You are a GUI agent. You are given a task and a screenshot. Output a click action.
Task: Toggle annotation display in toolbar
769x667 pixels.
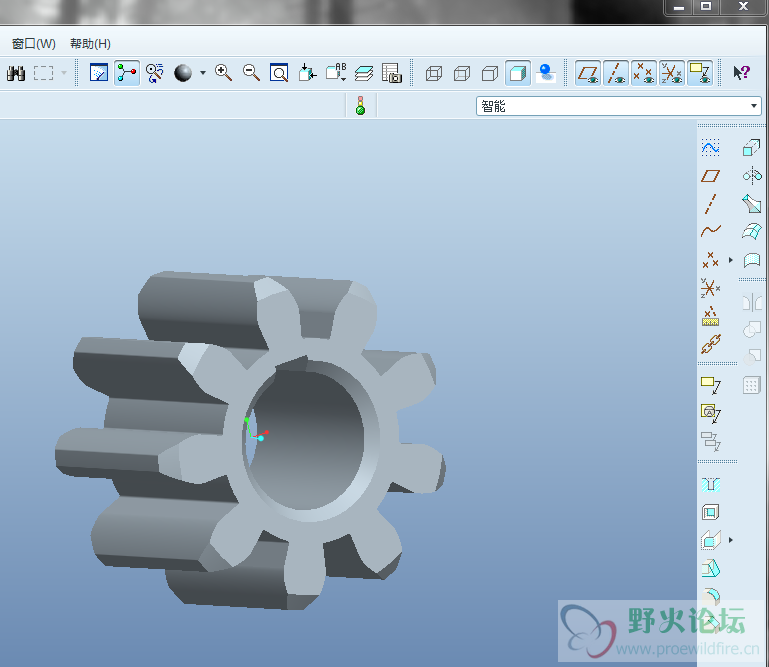coord(700,73)
